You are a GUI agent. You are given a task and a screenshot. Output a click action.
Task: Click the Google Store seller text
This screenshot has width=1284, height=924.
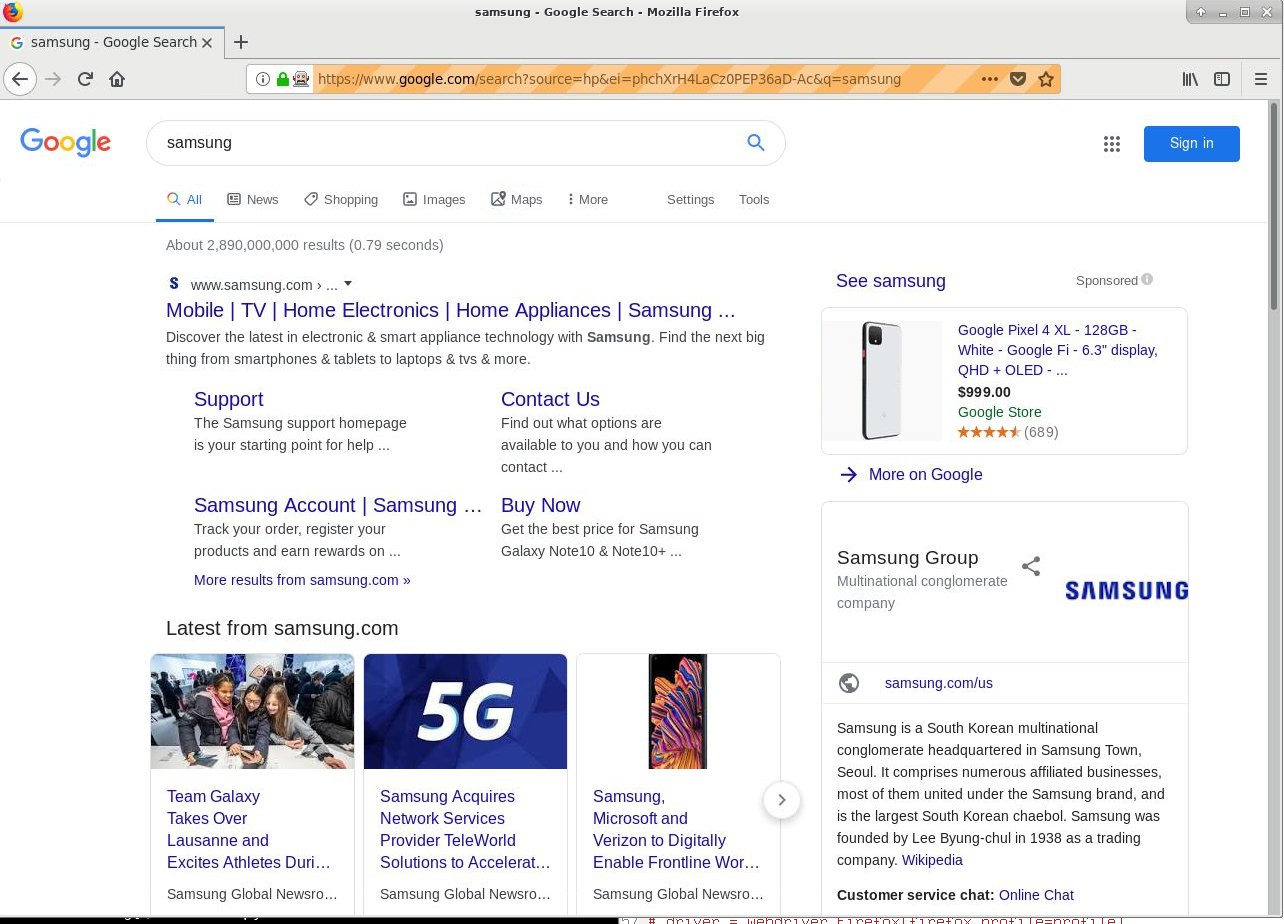tap(999, 412)
